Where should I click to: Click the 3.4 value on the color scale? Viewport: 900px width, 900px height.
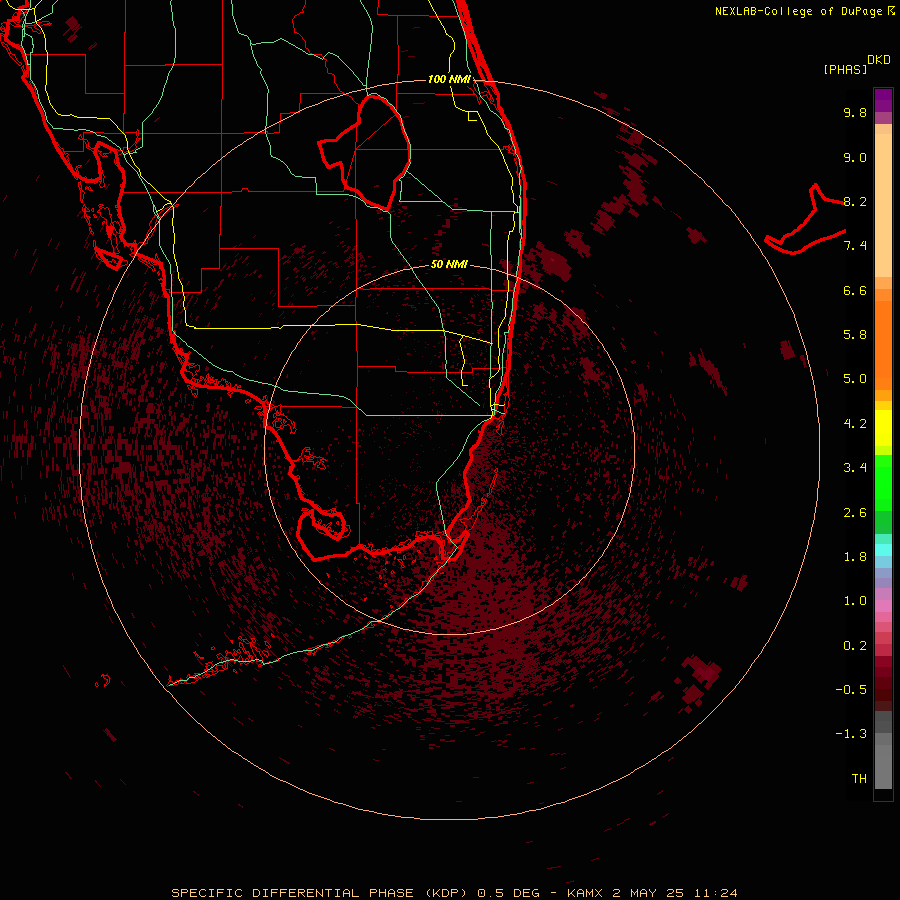click(855, 468)
